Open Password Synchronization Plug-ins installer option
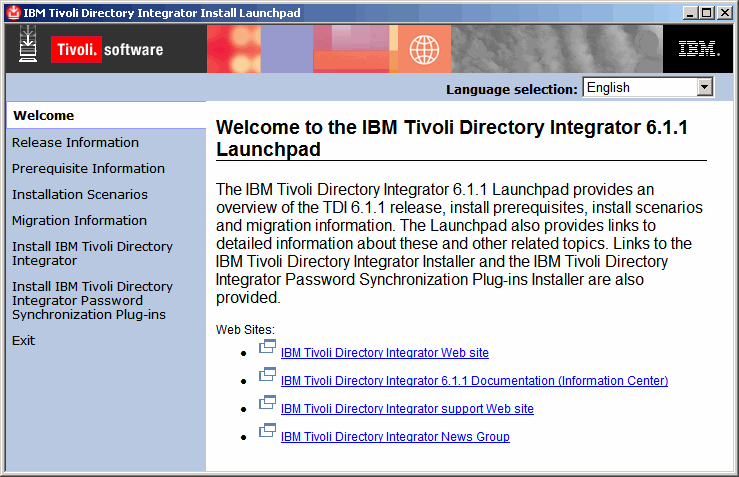739x477 pixels. point(92,300)
